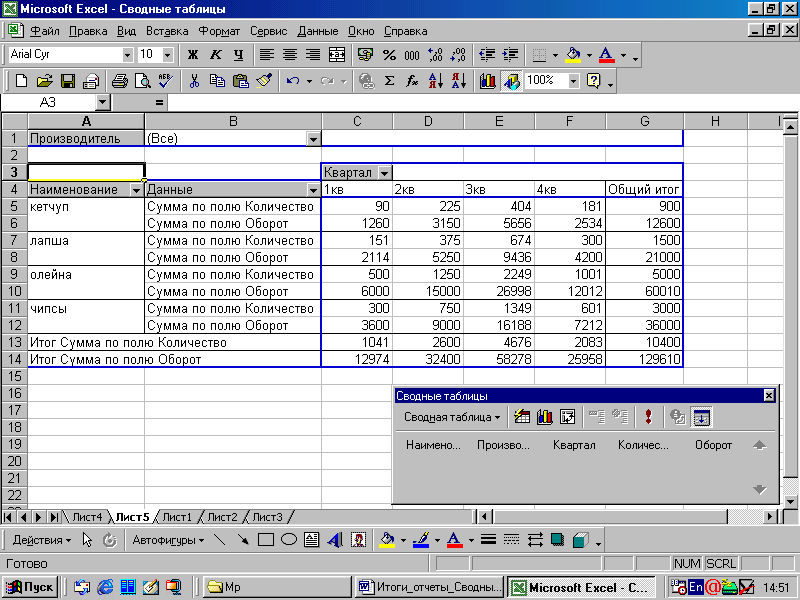Expand the Производитель (Все) filter dropdown

coord(313,139)
